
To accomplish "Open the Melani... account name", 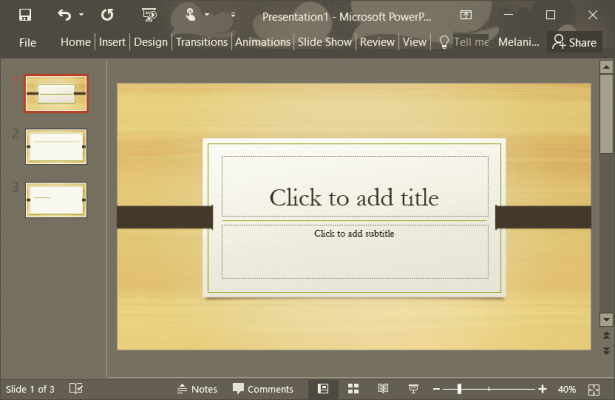I will (519, 42).
